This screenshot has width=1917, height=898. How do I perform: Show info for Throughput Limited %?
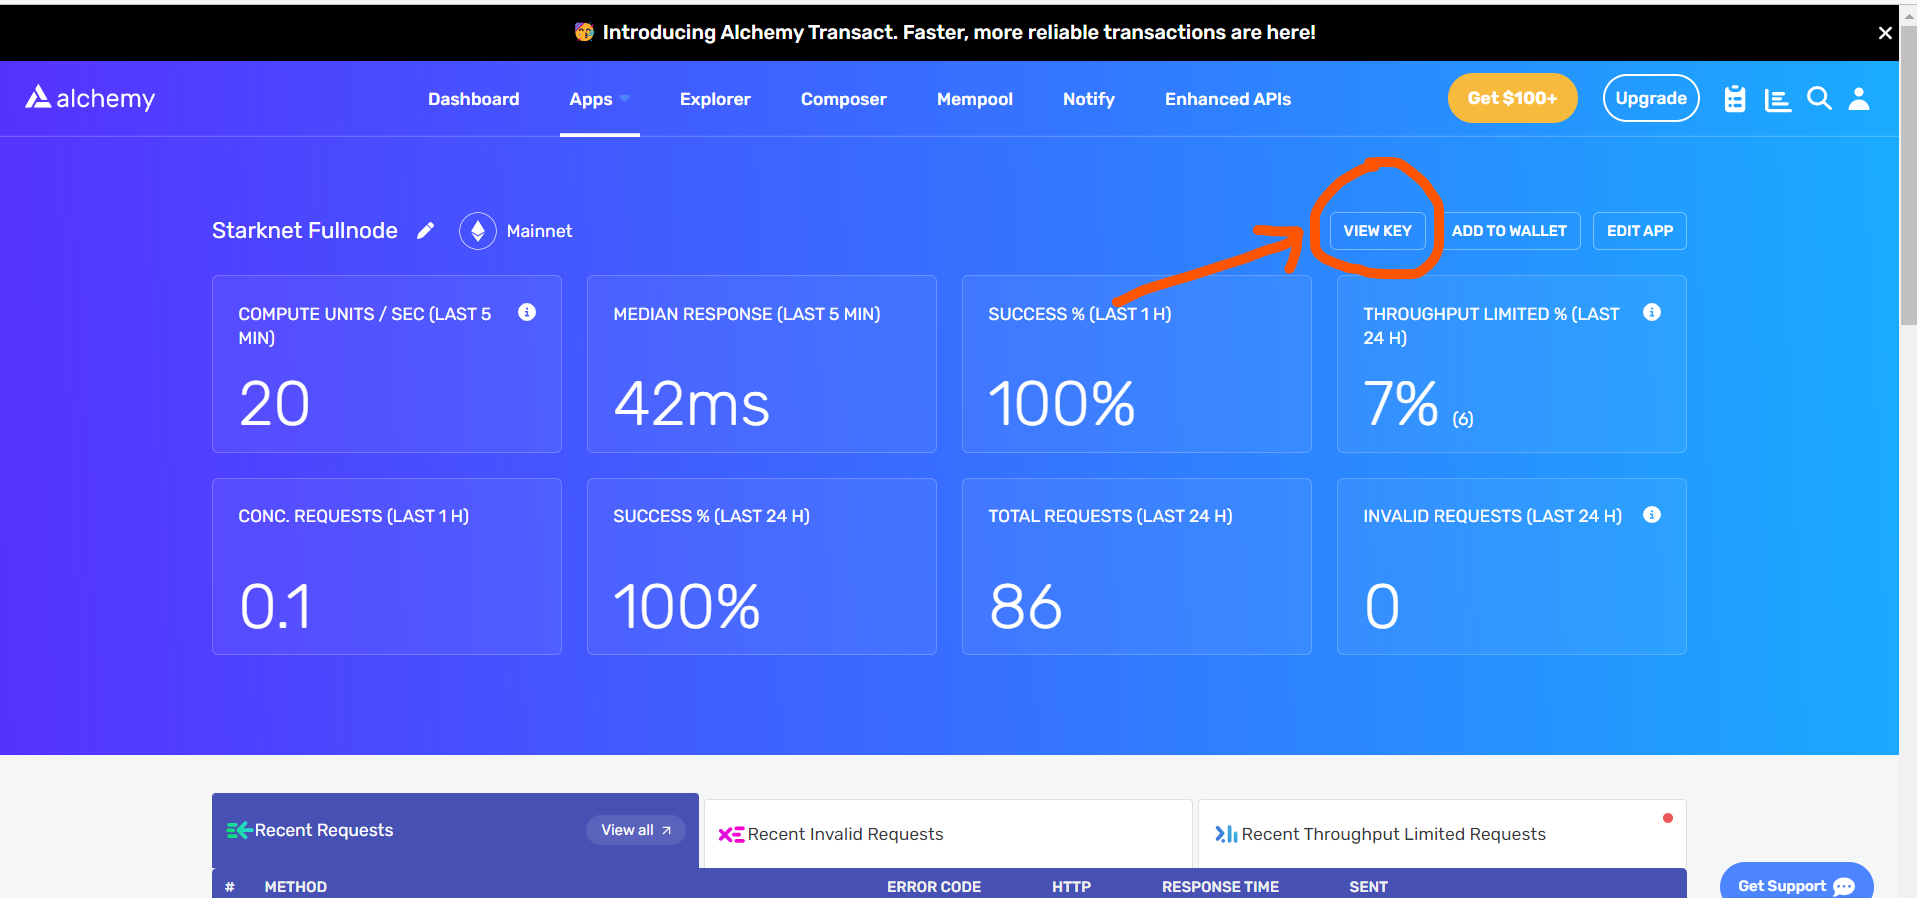[x=1652, y=312]
